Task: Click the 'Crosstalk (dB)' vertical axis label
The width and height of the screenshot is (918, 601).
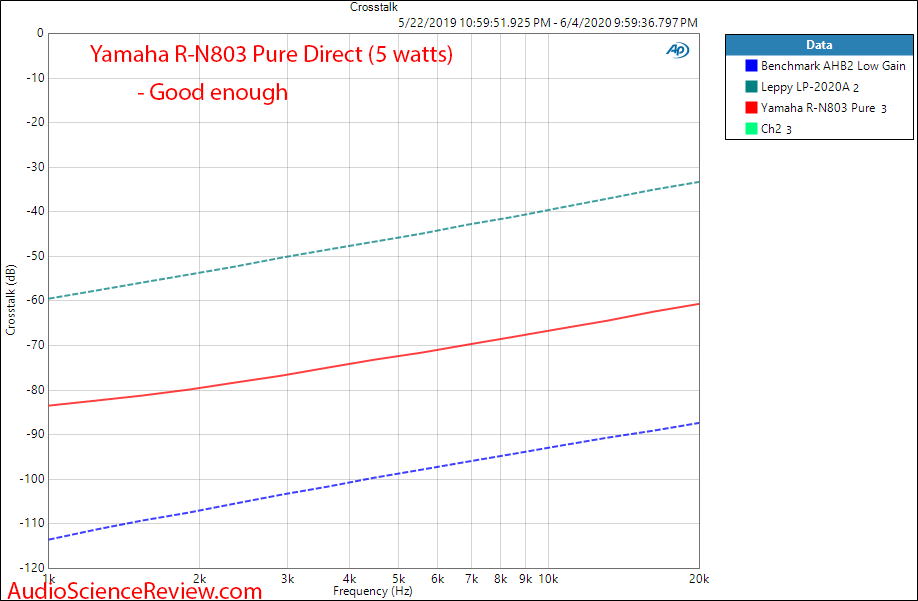Action: coord(11,300)
